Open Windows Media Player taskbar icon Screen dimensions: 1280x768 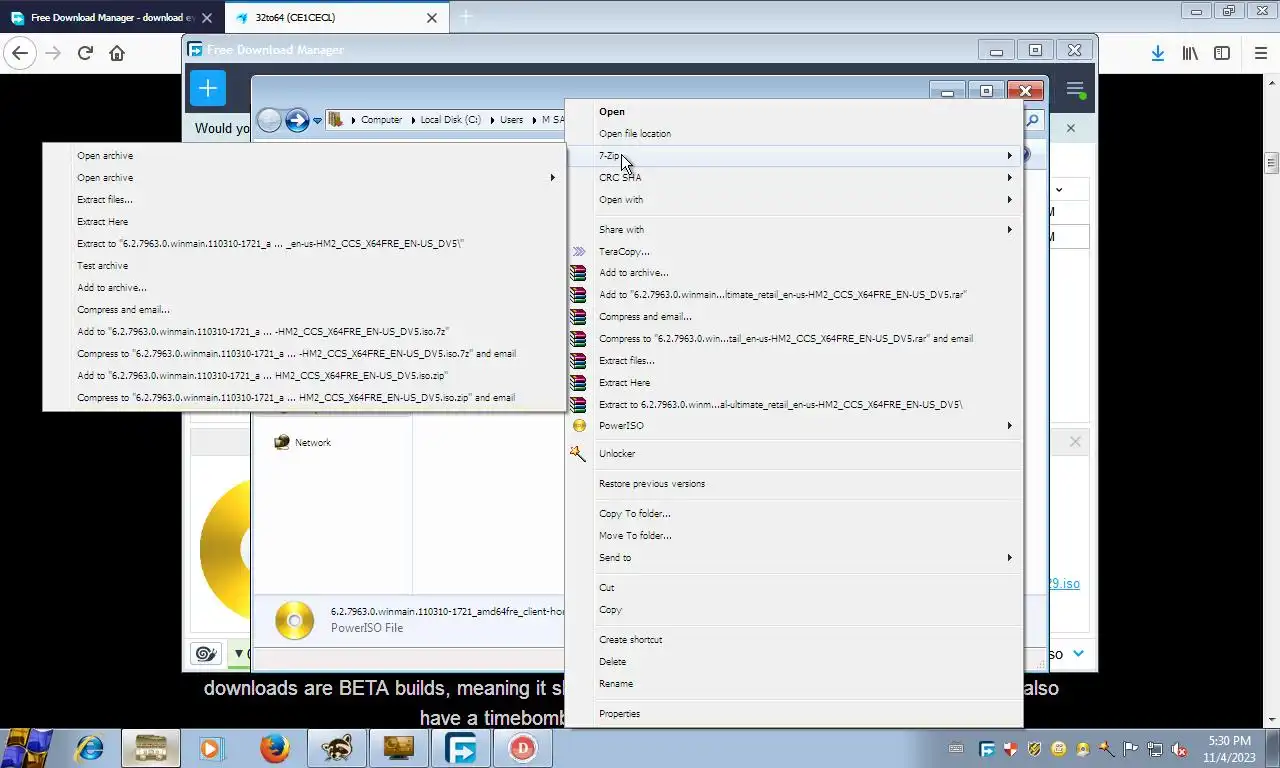pyautogui.click(x=210, y=748)
